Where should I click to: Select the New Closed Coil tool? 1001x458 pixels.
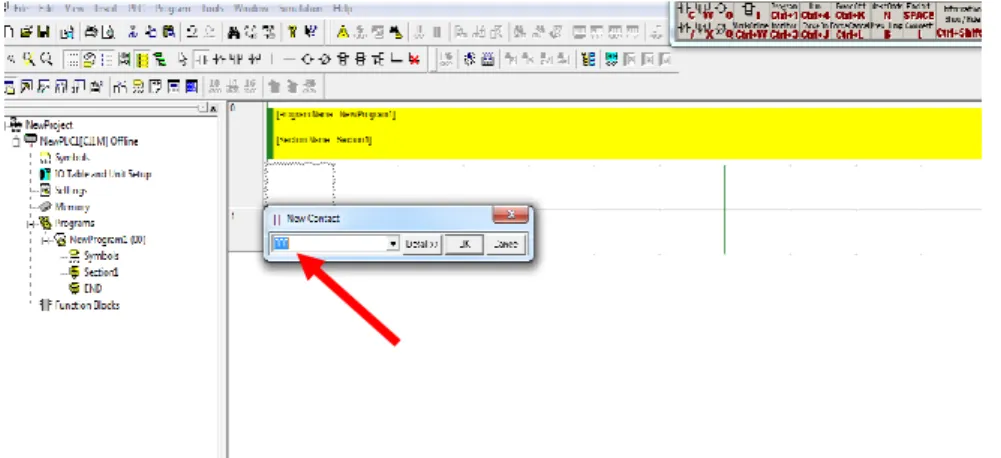(x=324, y=59)
